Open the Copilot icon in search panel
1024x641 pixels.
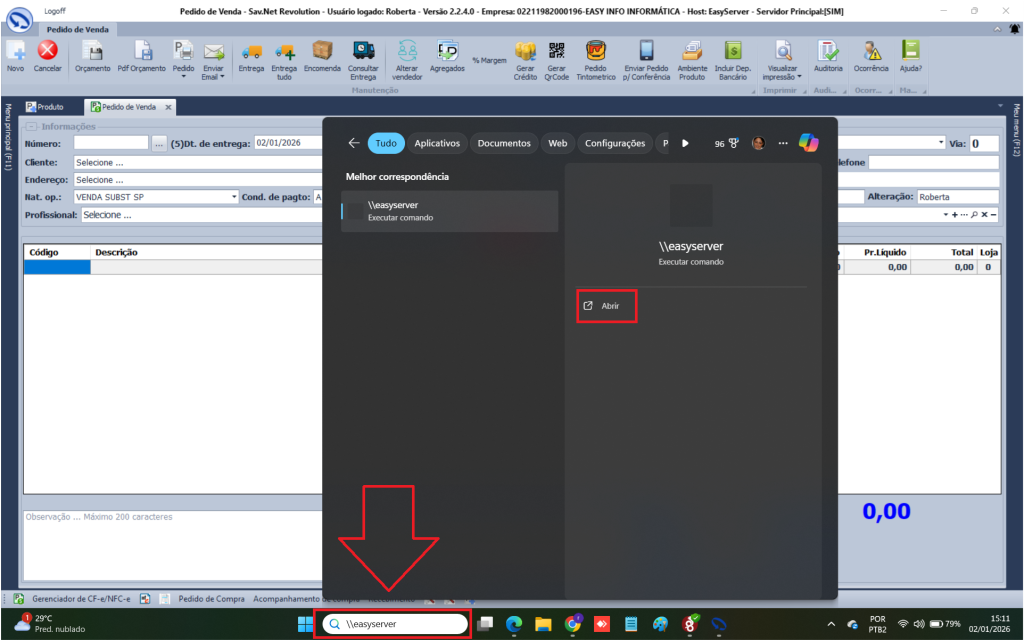point(808,143)
